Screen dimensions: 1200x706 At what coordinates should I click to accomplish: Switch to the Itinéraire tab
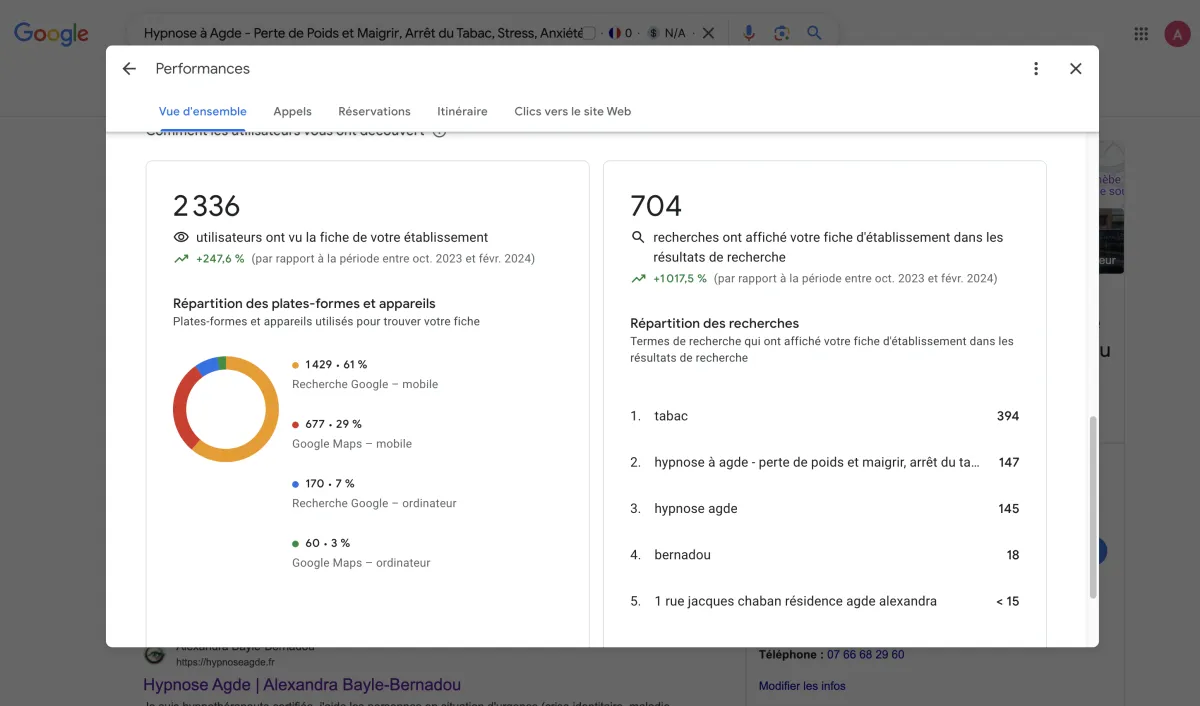coord(462,112)
